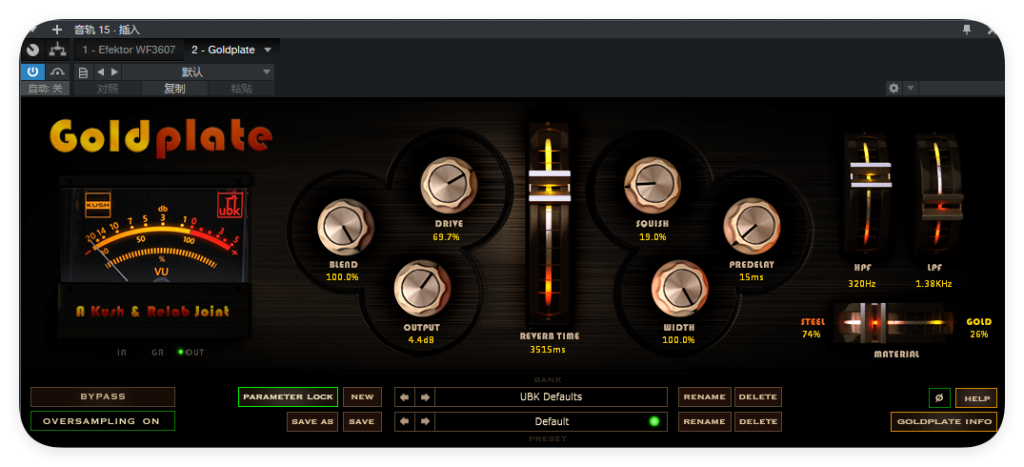Click the OUTPUT knob
The width and height of the screenshot is (1024, 467).
(x=423, y=289)
